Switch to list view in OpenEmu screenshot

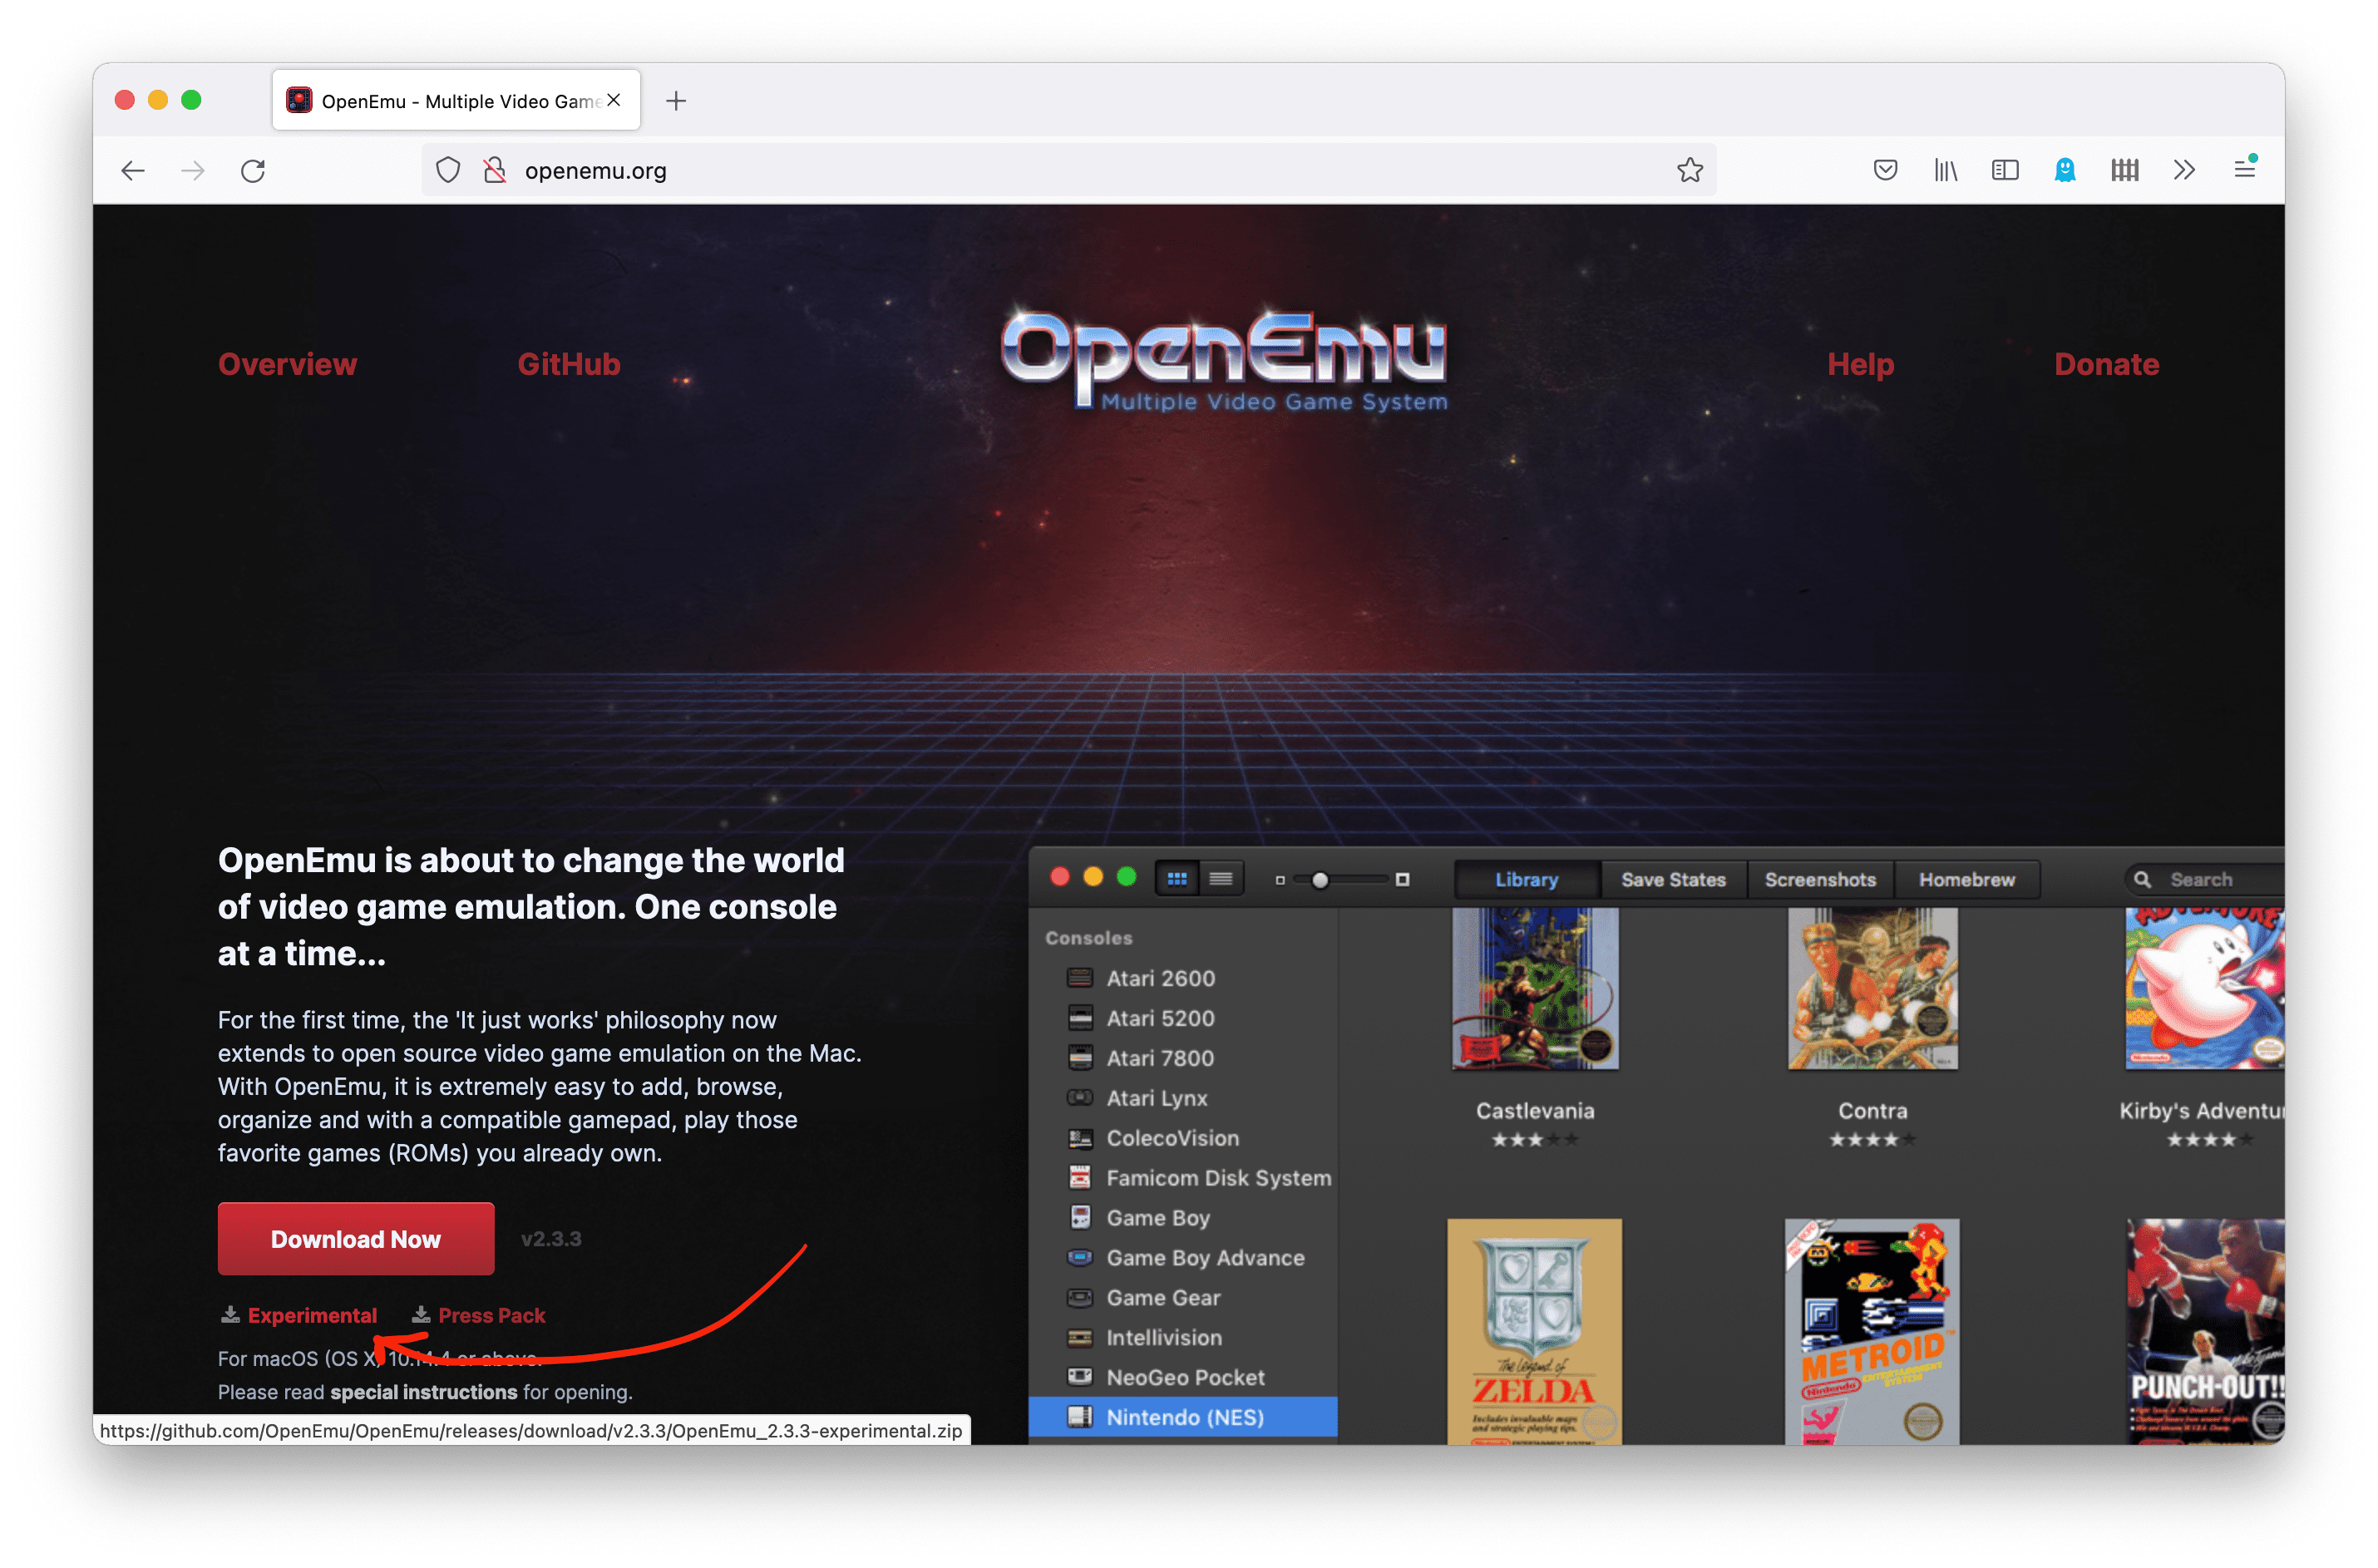pyautogui.click(x=1220, y=878)
